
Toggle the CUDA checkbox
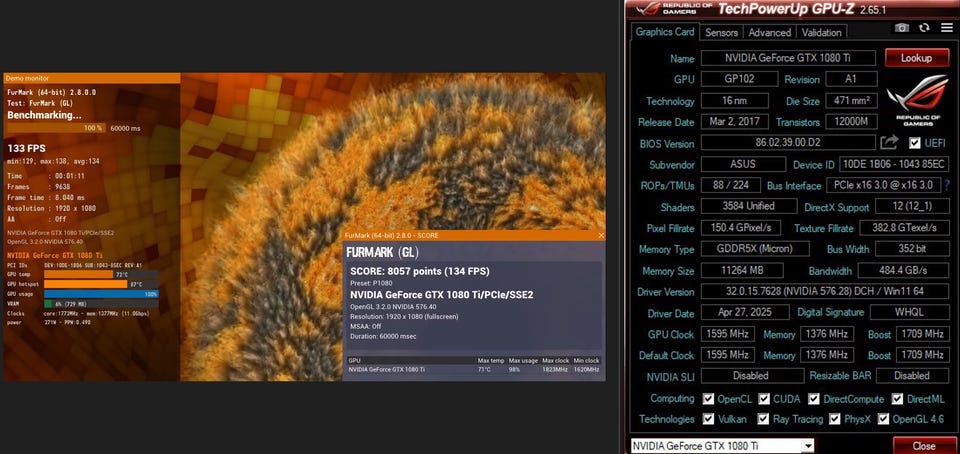click(x=764, y=399)
